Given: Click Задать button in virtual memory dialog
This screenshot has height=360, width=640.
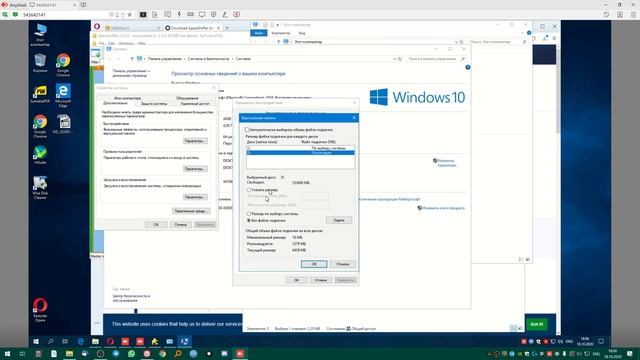Looking at the screenshot, I should pos(339,220).
